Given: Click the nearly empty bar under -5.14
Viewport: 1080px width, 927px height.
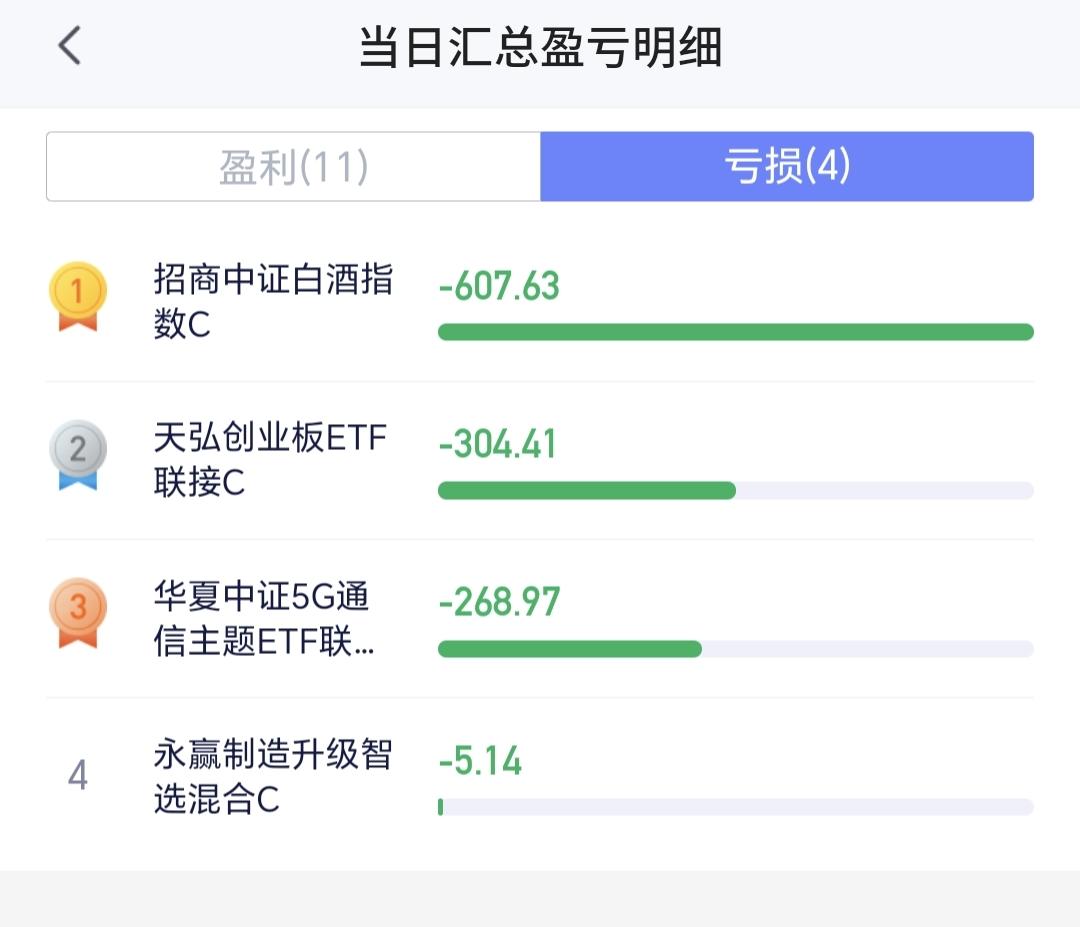Looking at the screenshot, I should pos(735,807).
